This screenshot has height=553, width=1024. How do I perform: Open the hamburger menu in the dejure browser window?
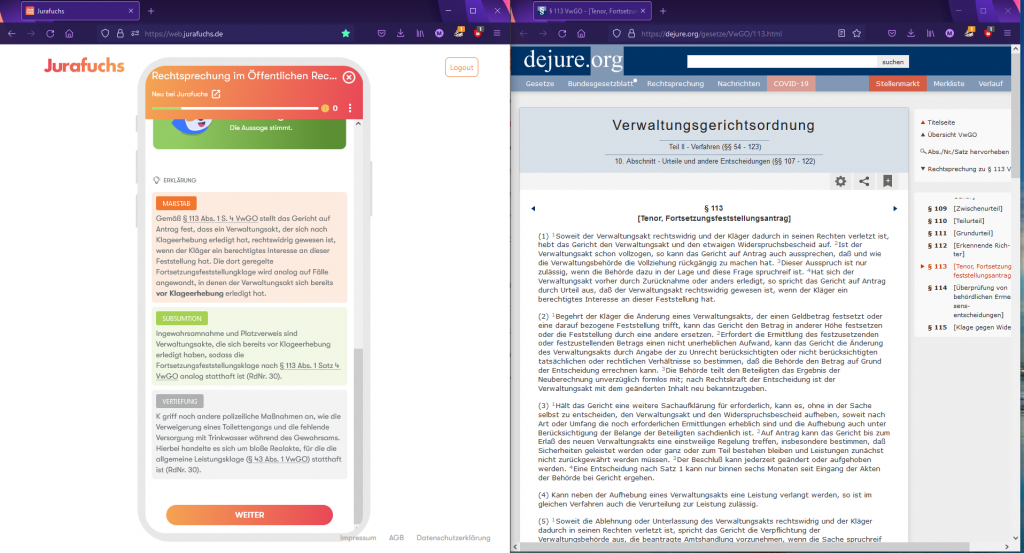1007,33
